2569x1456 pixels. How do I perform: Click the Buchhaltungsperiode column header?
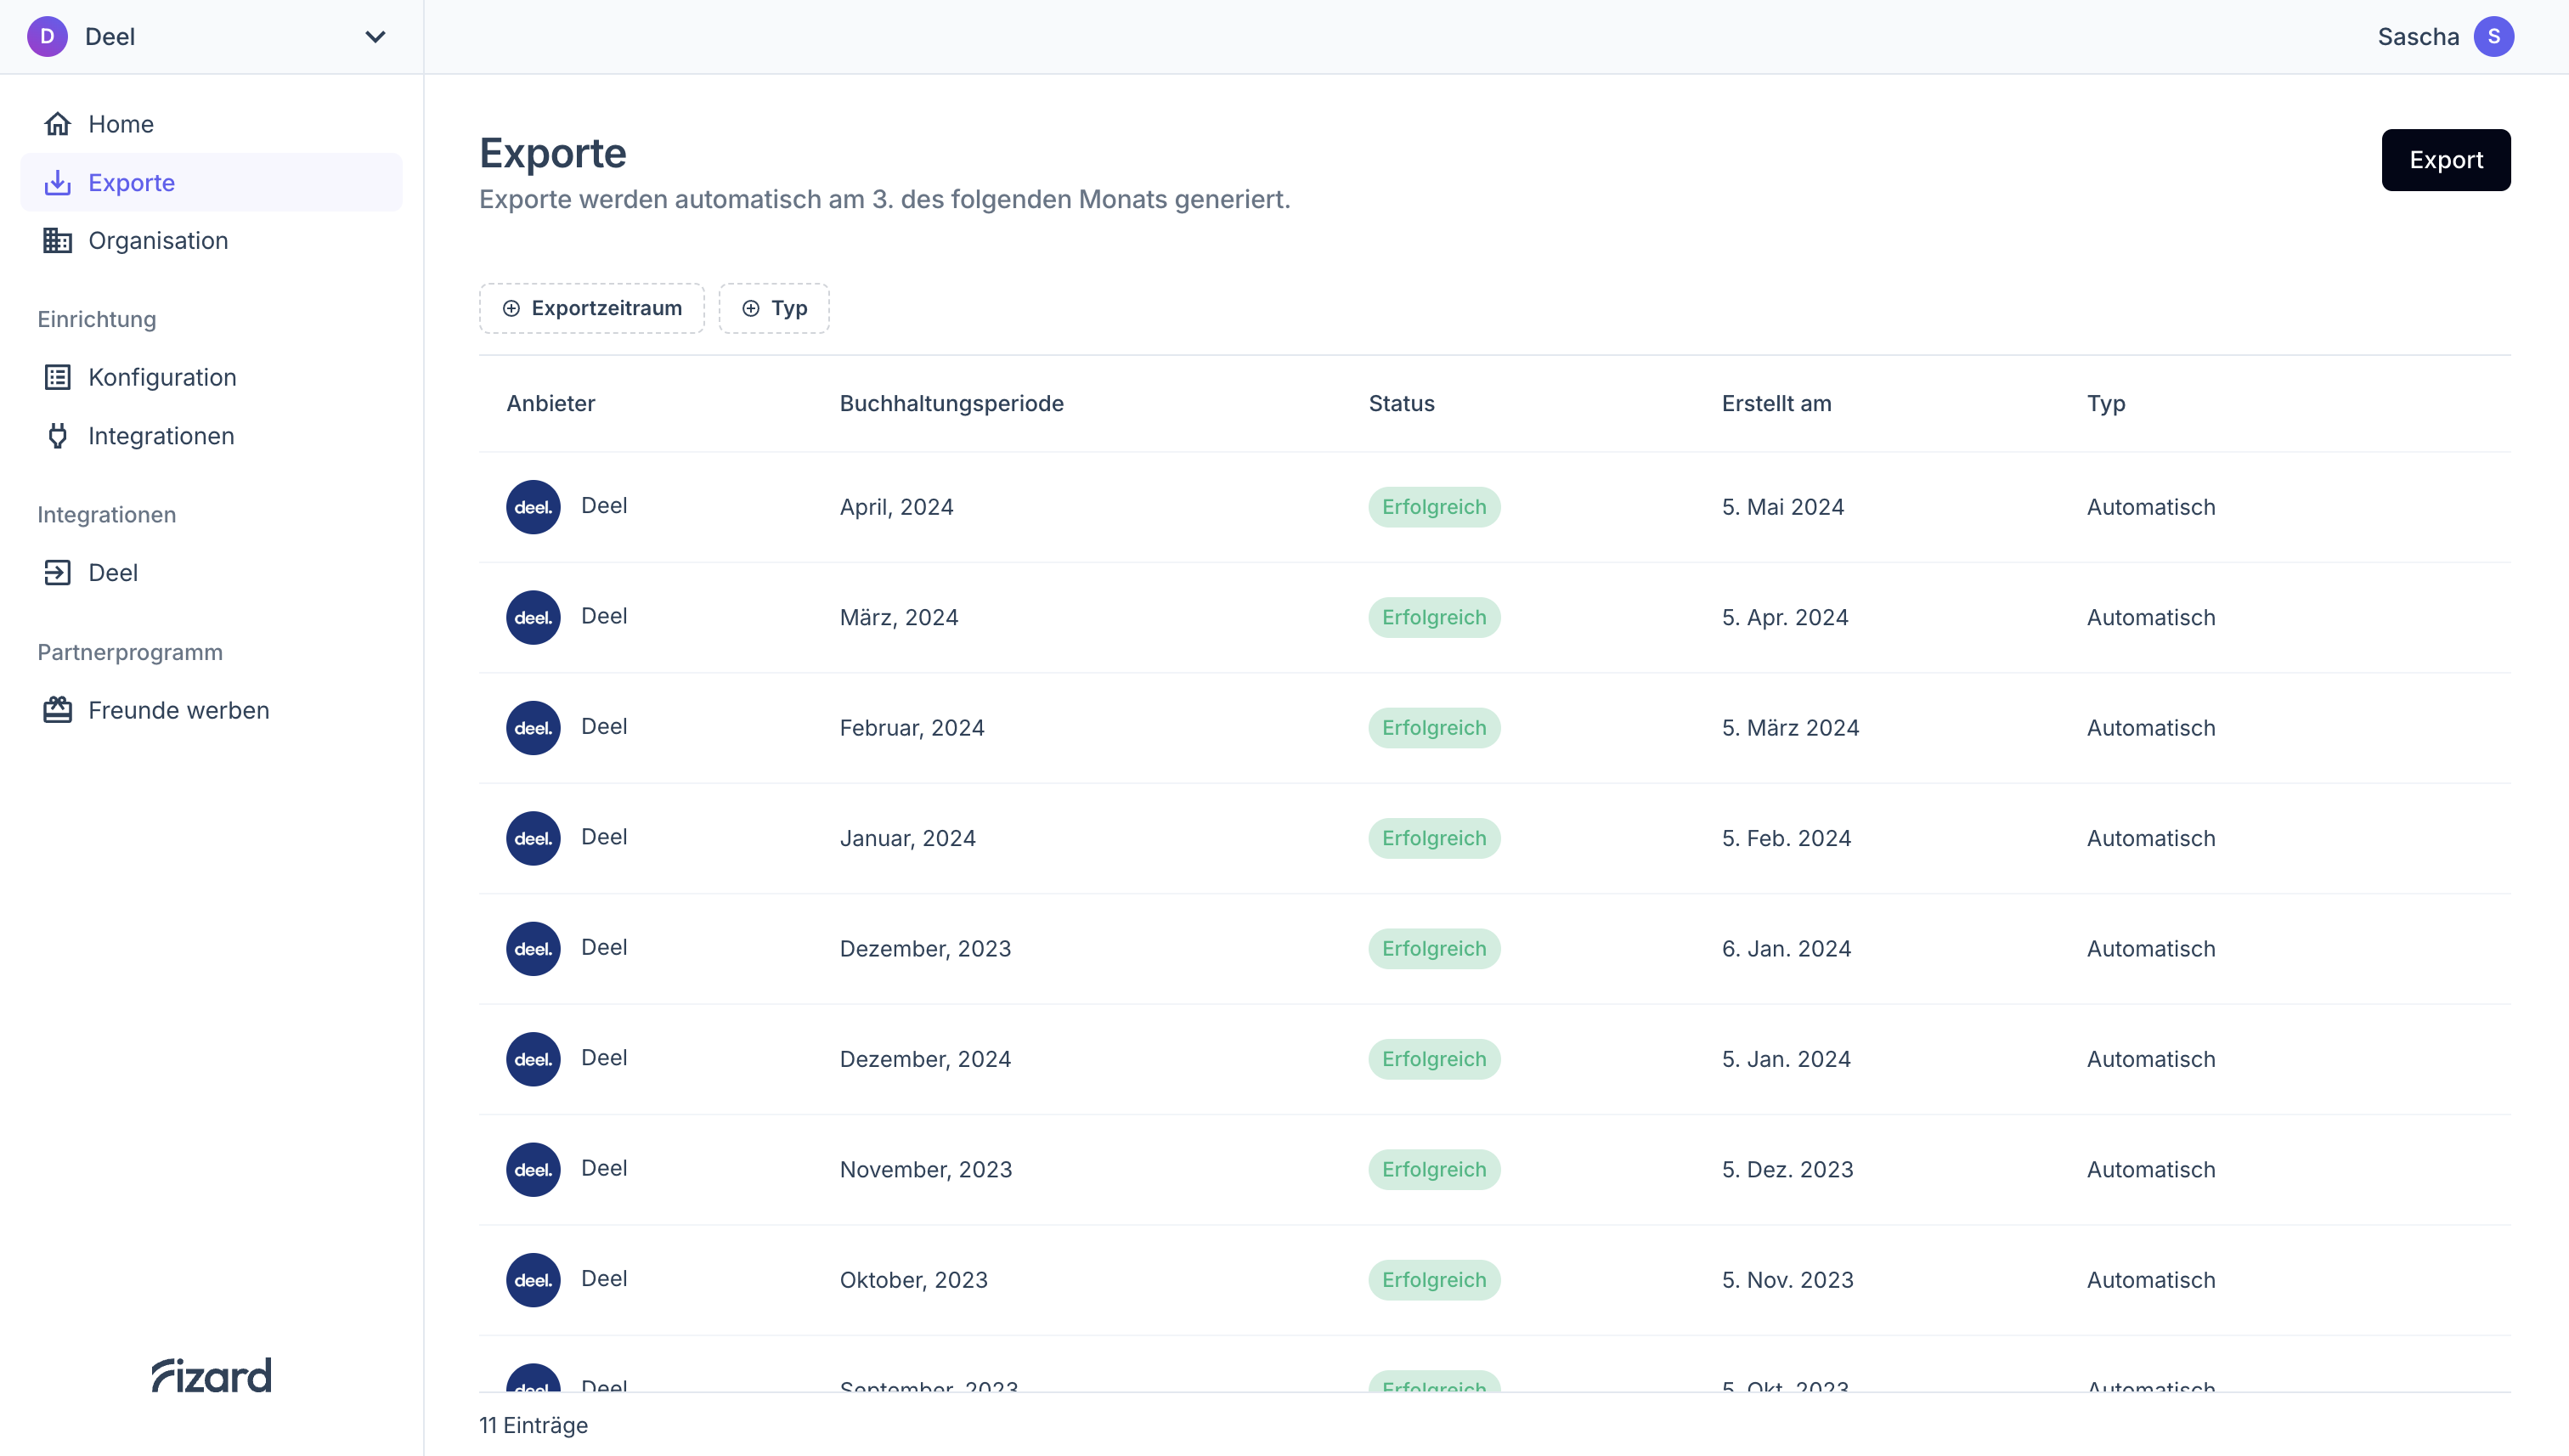pyautogui.click(x=951, y=403)
